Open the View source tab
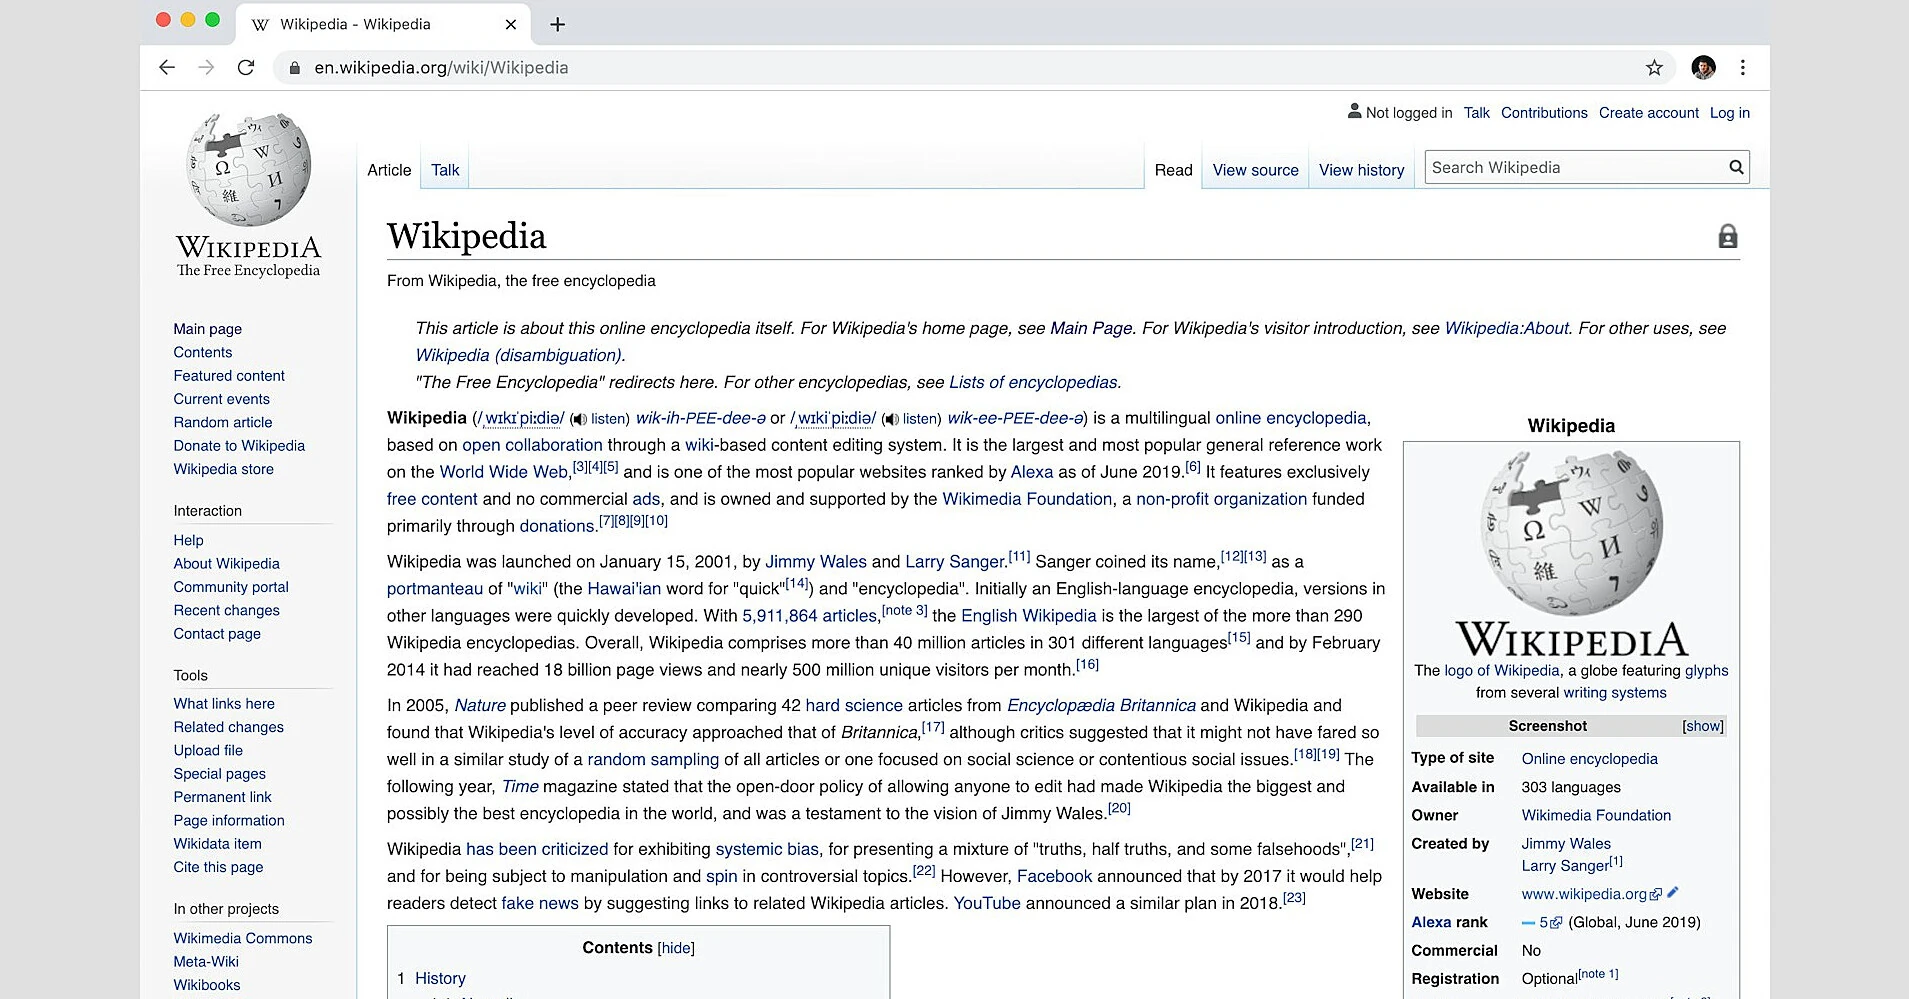Image resolution: width=1909 pixels, height=999 pixels. pos(1255,170)
